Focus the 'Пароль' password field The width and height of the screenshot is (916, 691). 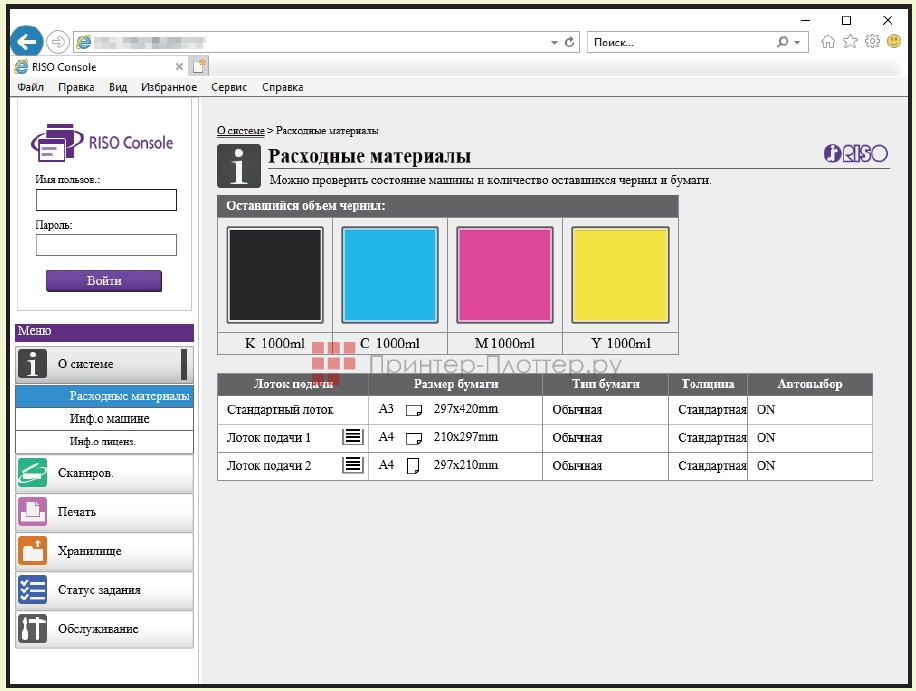pyautogui.click(x=106, y=245)
